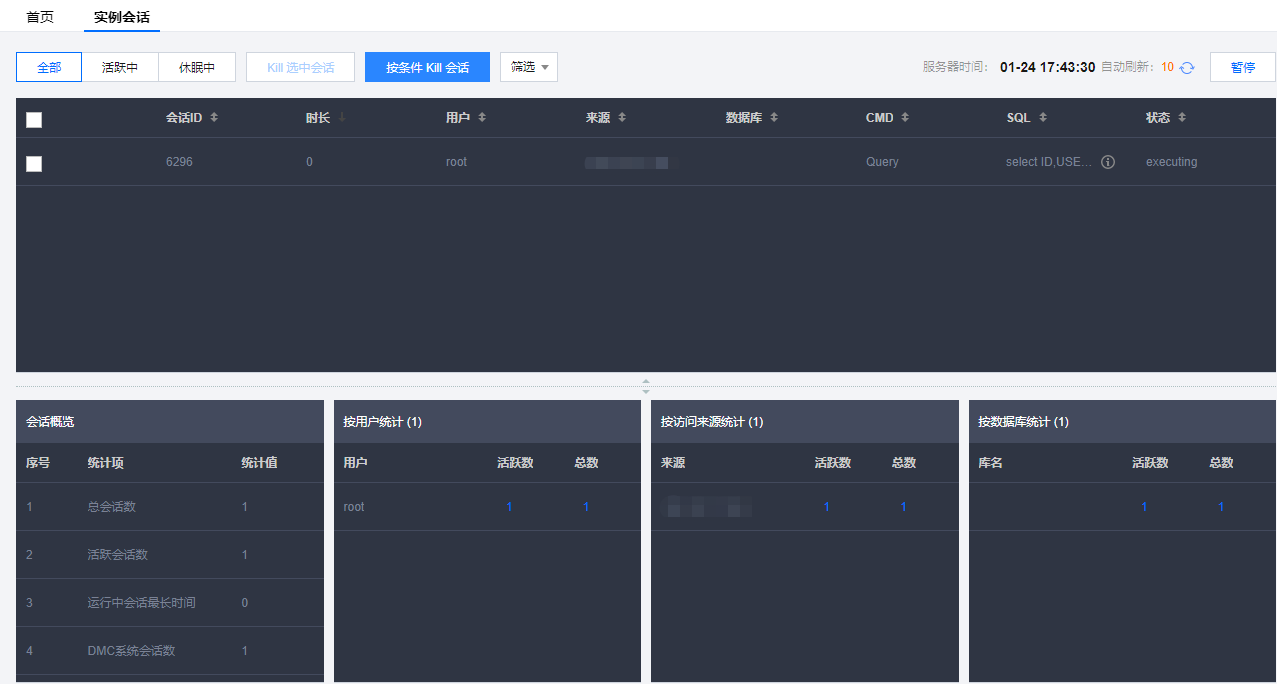Click root user's active count link
The width and height of the screenshot is (1277, 684).
pyautogui.click(x=509, y=507)
